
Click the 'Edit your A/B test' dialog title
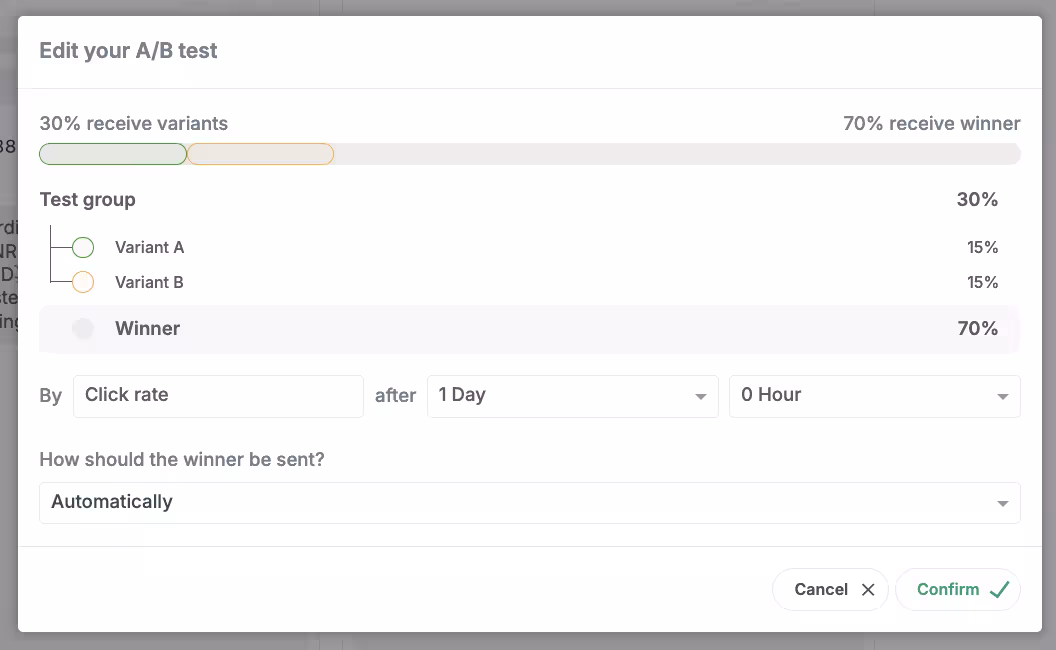128,50
